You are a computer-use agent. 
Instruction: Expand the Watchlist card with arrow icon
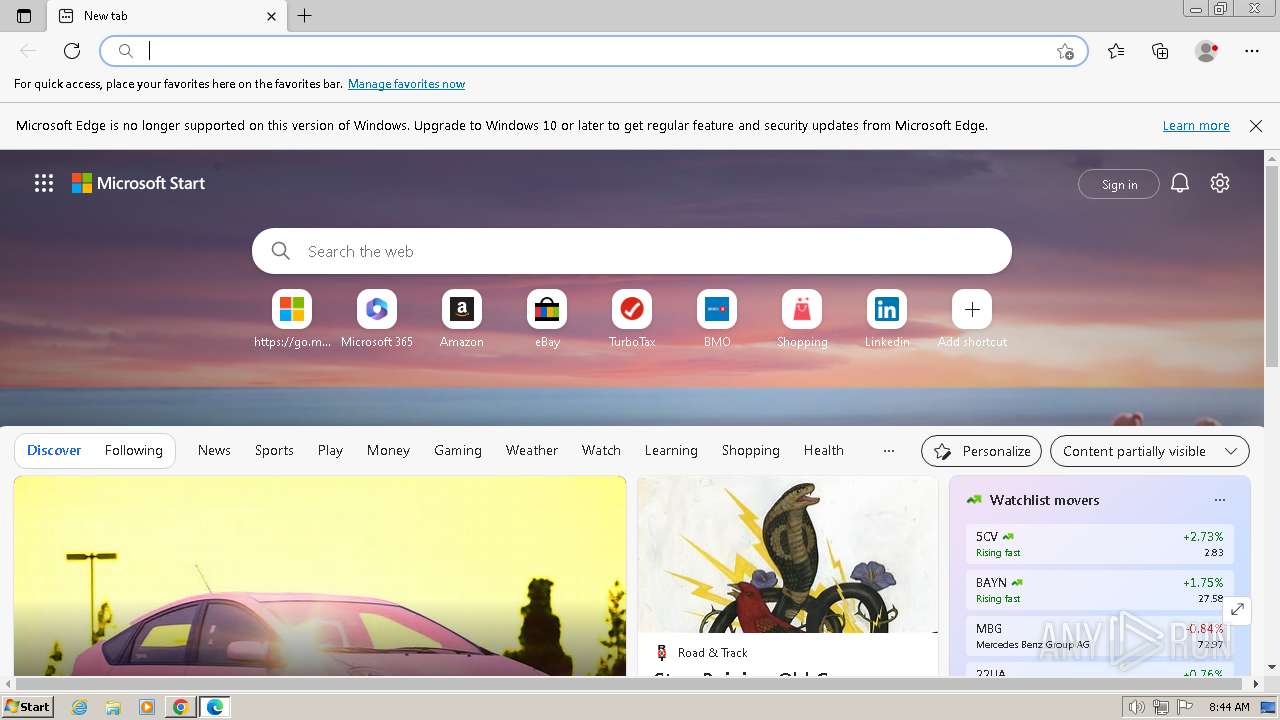(1237, 609)
